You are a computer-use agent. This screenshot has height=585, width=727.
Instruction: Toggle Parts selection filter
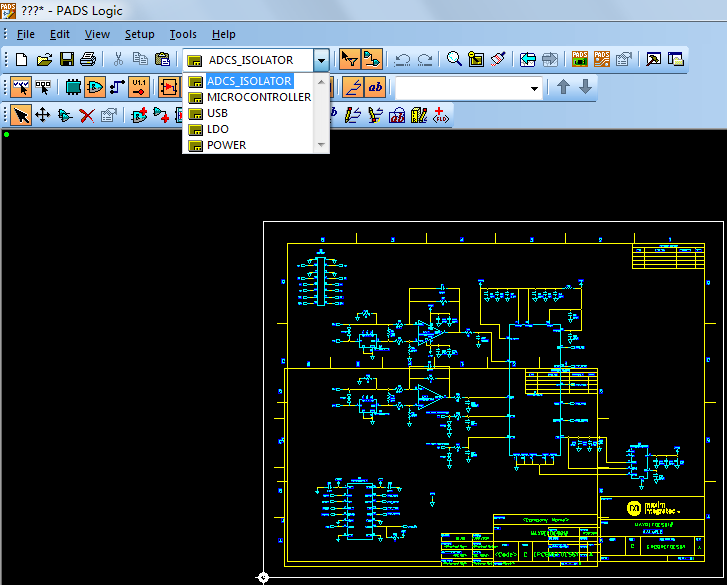point(73,87)
